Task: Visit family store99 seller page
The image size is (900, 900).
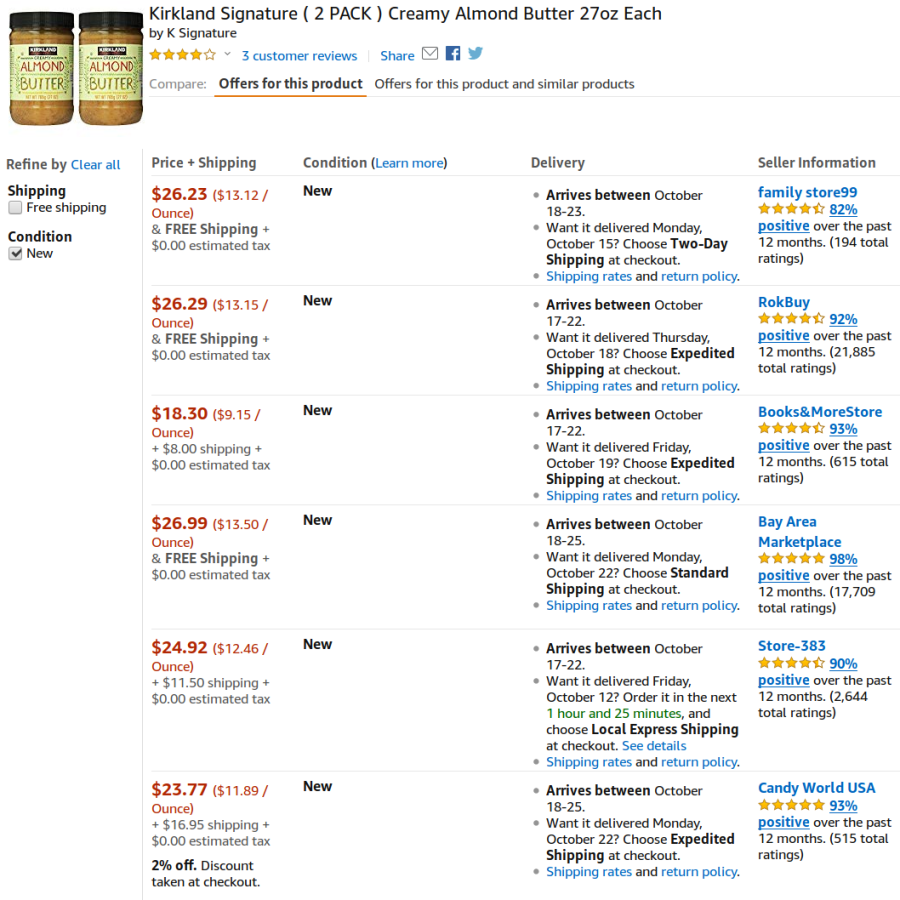Action: click(807, 192)
